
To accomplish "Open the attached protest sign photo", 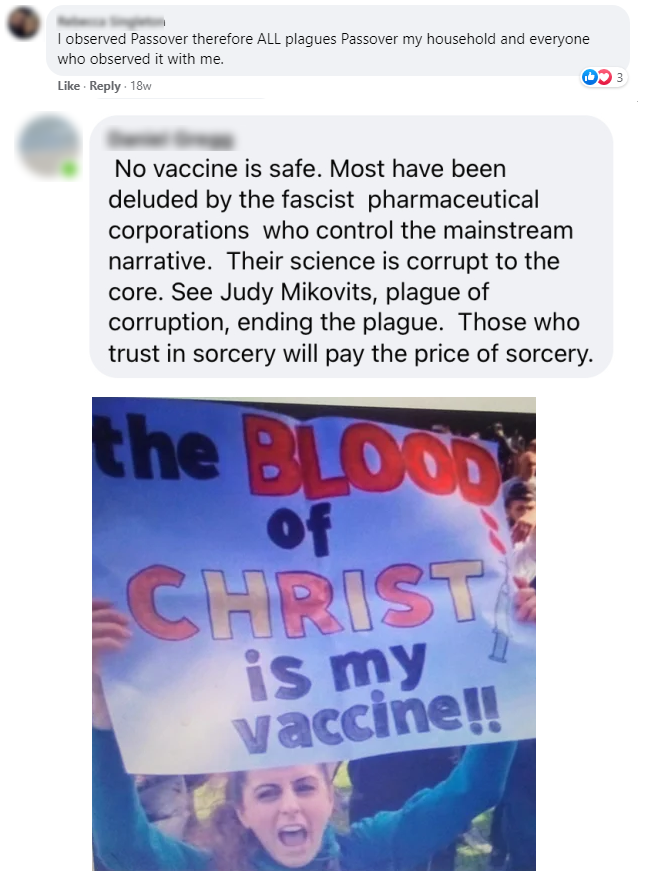I will [314, 634].
